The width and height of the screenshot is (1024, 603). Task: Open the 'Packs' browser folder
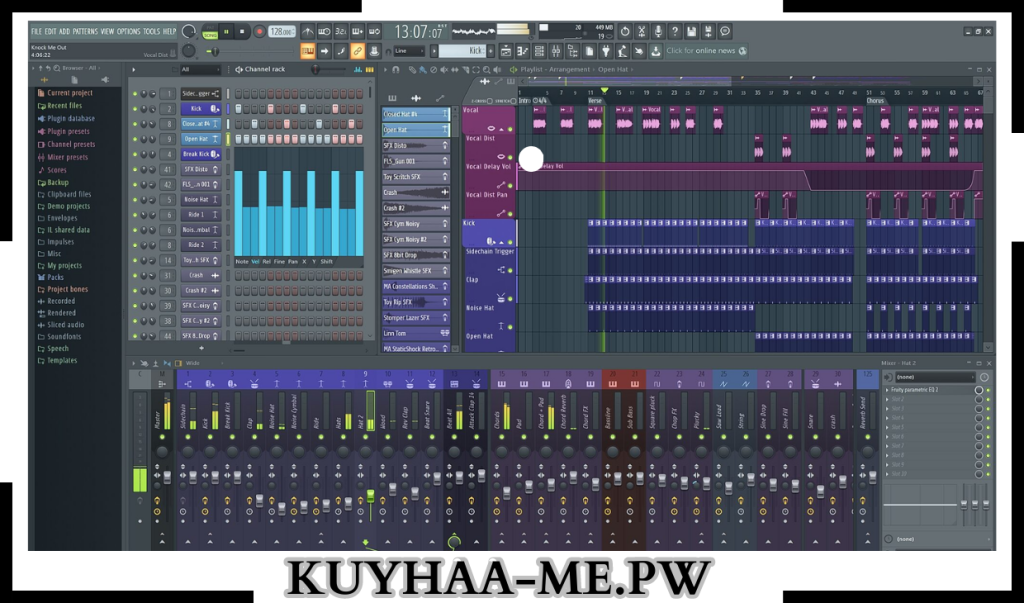click(56, 277)
